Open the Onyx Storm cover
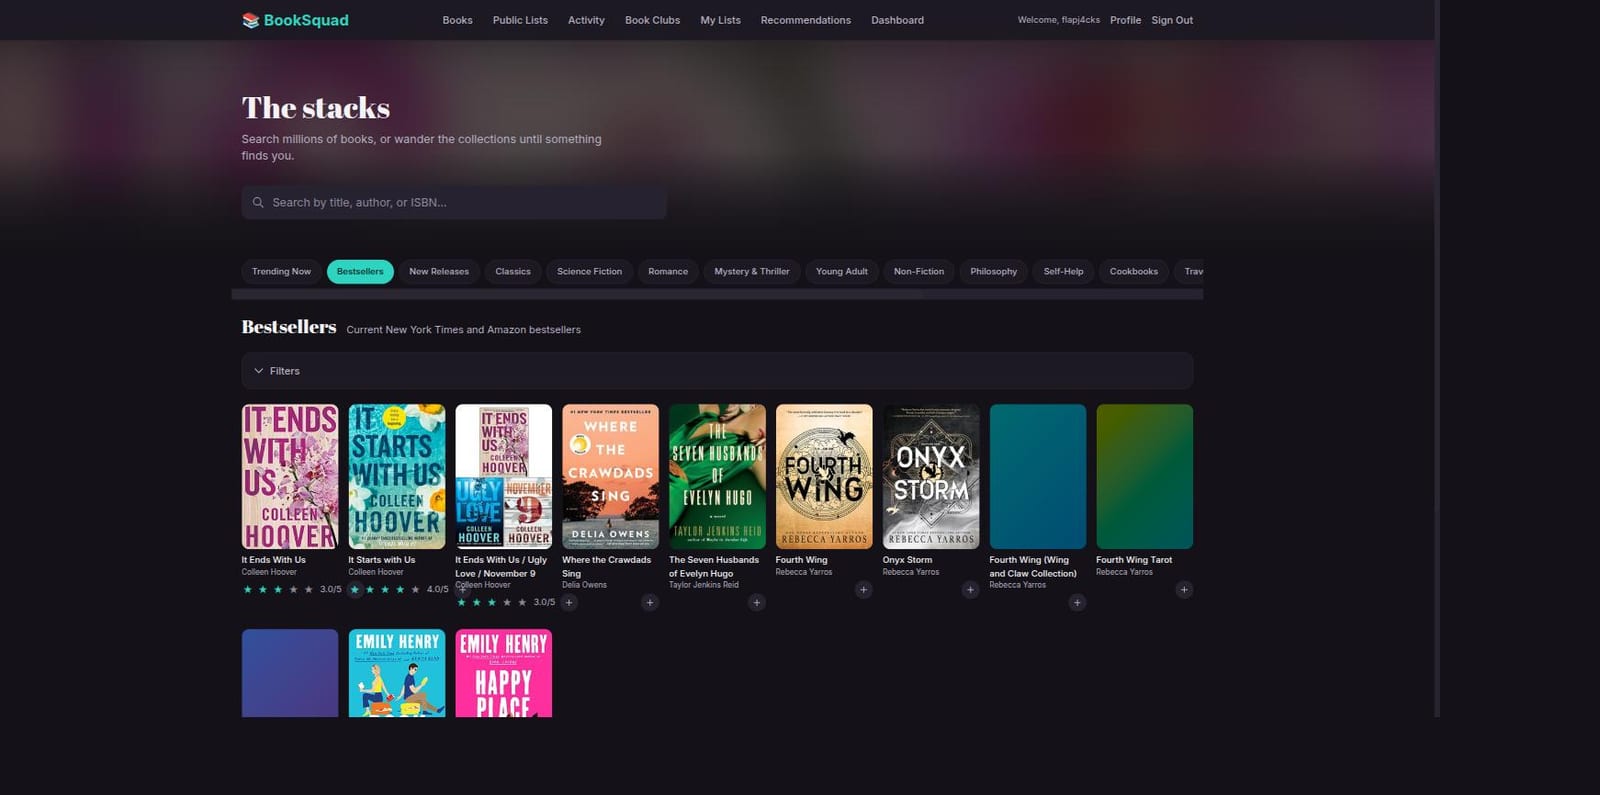The width and height of the screenshot is (1600, 795). pos(931,477)
